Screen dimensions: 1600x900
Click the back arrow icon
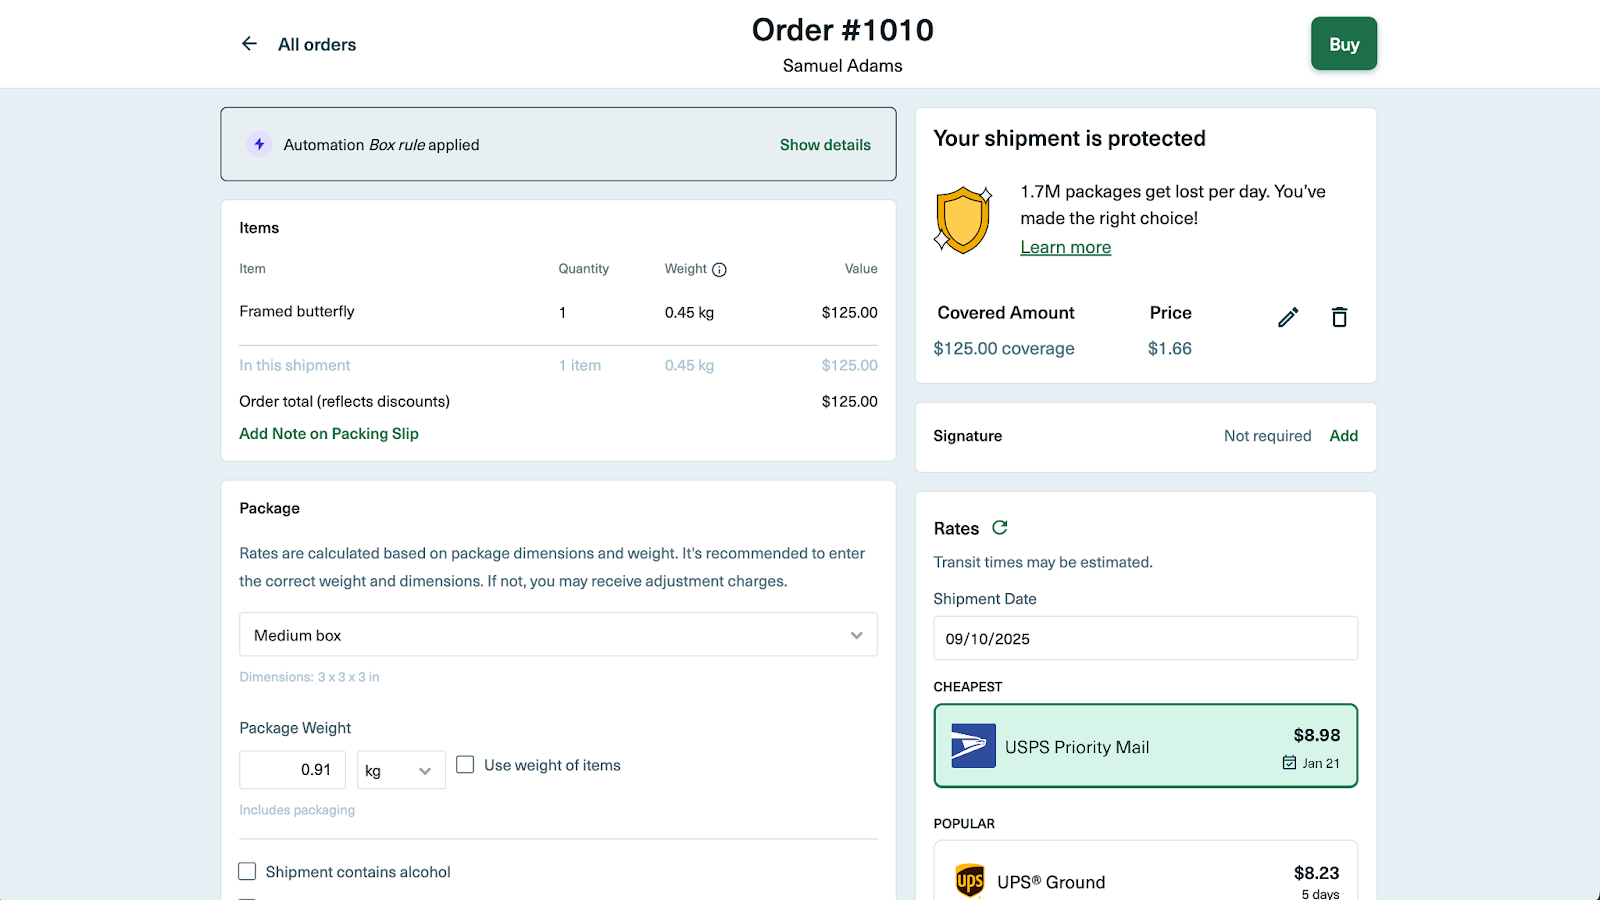pos(249,44)
